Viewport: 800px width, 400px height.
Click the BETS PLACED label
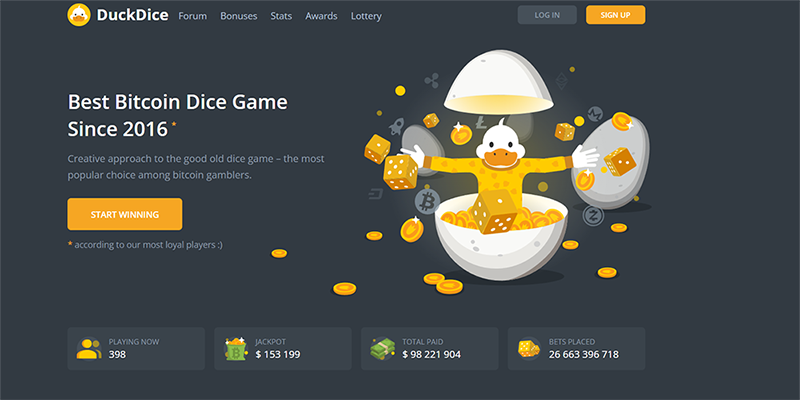tap(572, 342)
